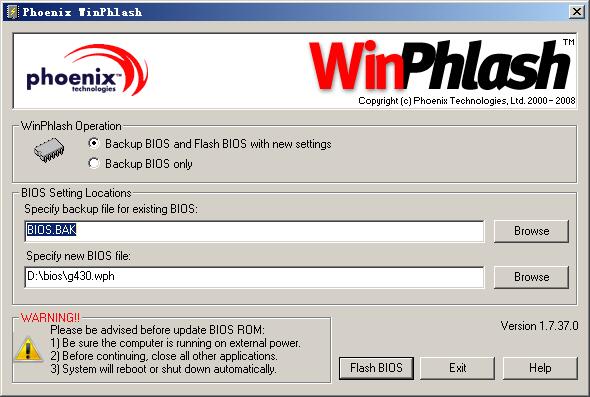Screen dimensions: 590x397
Task: Click the Version 1.7.37.0 label
Action: (539, 326)
